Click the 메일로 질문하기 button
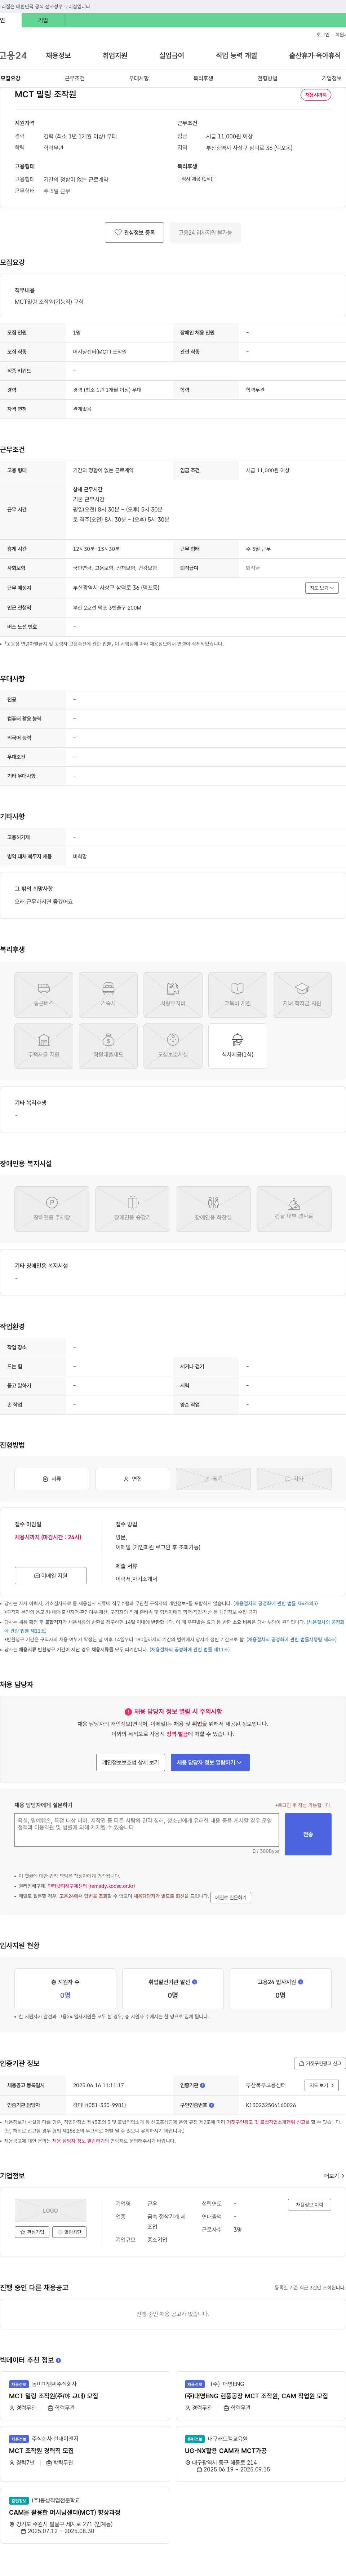 pos(231,1897)
